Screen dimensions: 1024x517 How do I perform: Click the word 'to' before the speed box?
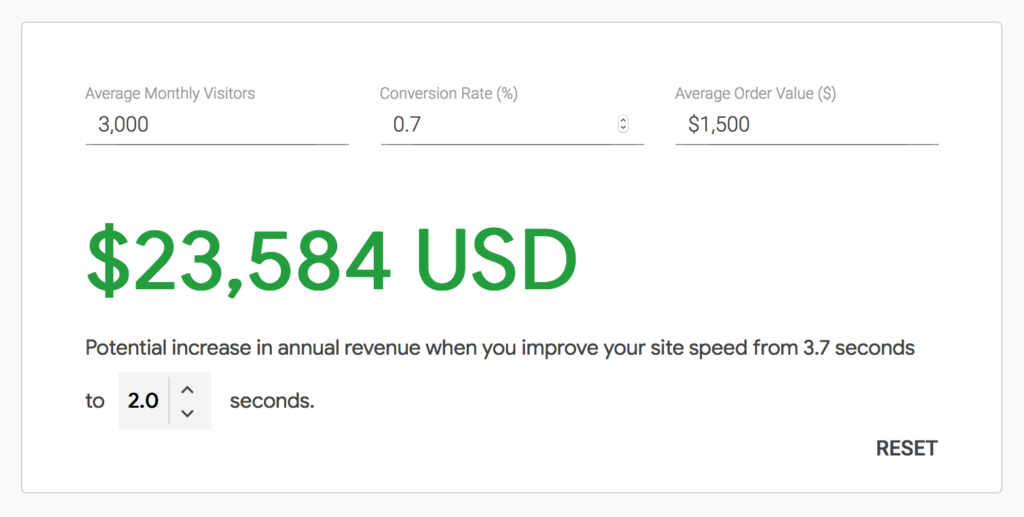[x=95, y=401]
